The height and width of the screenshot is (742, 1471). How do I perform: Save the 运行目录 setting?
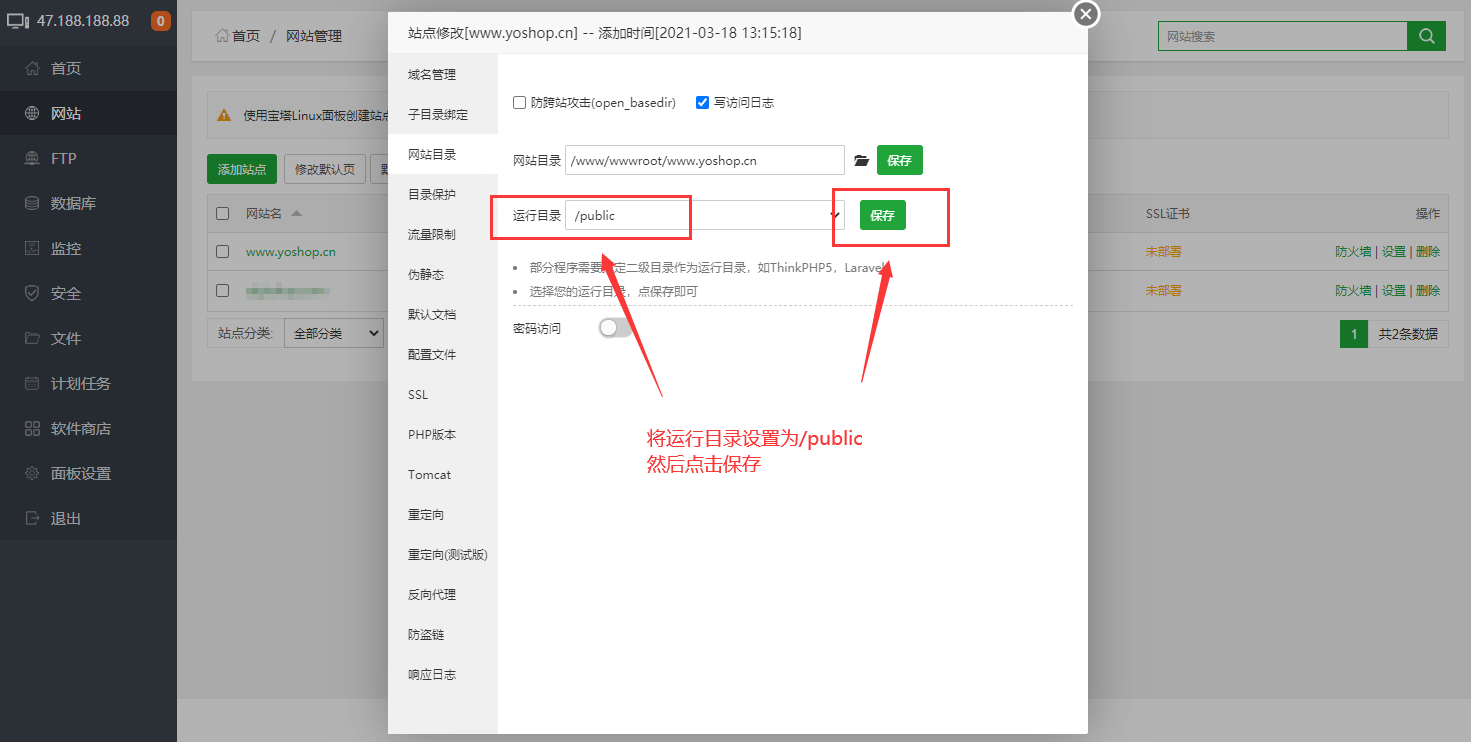pos(882,215)
